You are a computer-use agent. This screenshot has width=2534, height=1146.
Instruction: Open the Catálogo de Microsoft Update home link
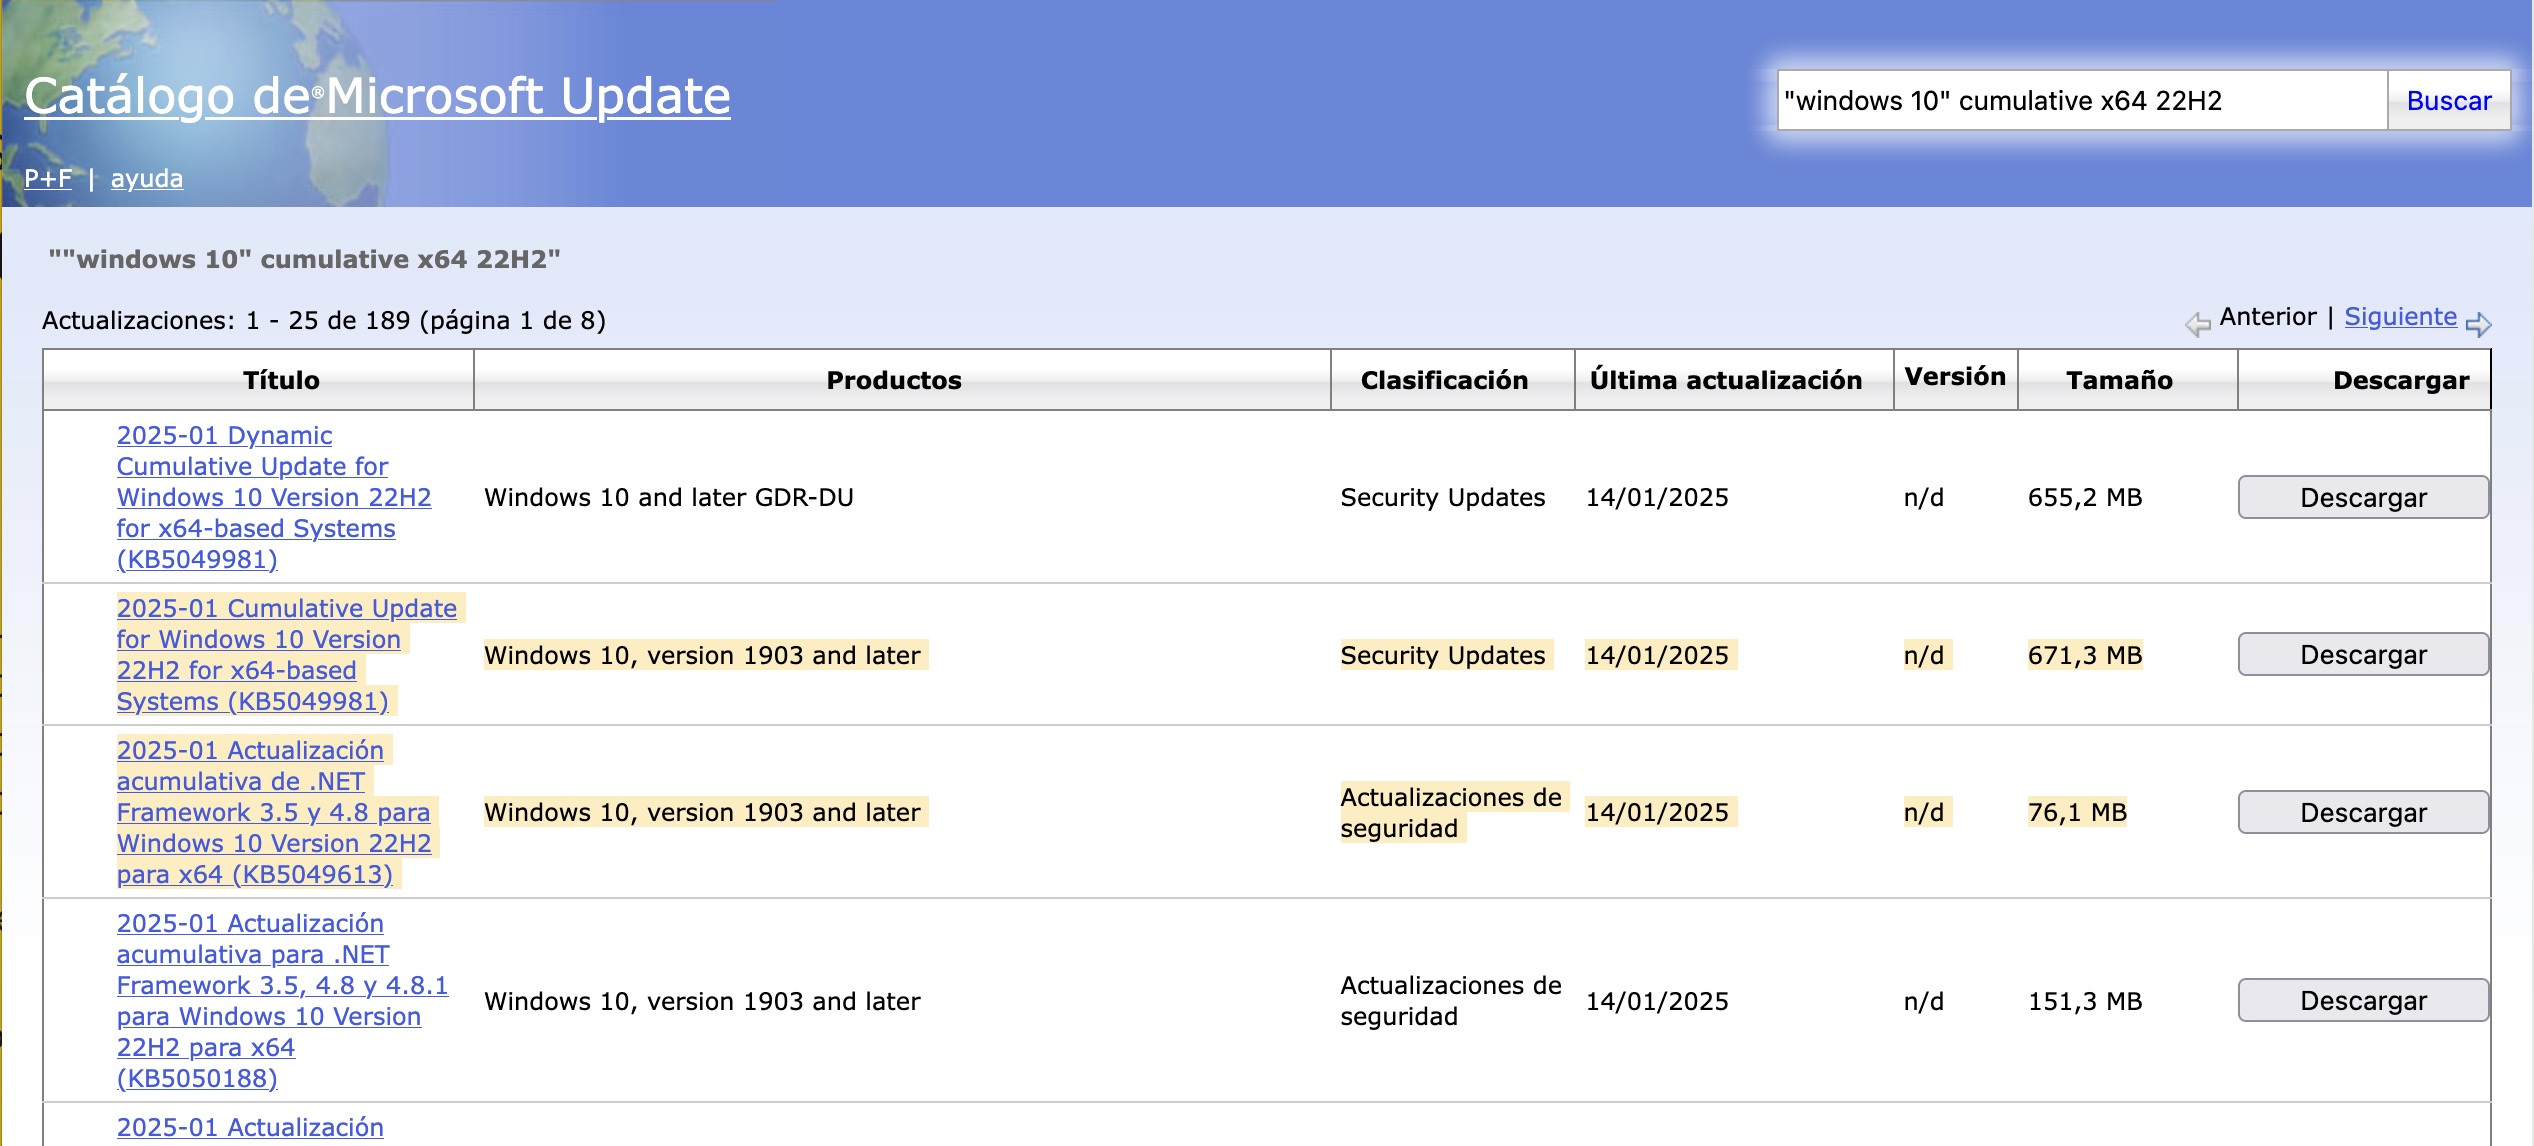[x=377, y=97]
